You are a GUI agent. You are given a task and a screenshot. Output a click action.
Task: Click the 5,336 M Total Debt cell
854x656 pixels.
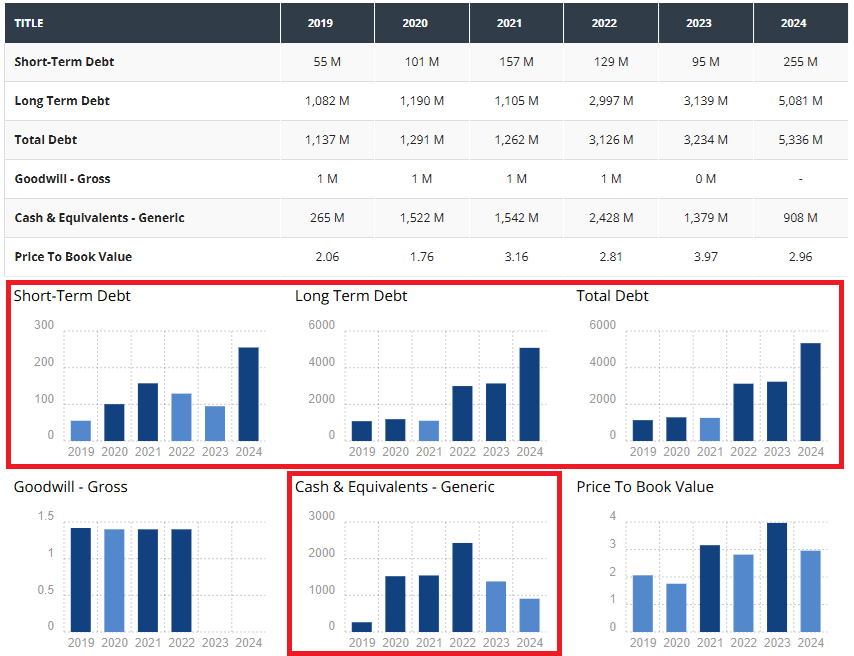point(800,140)
